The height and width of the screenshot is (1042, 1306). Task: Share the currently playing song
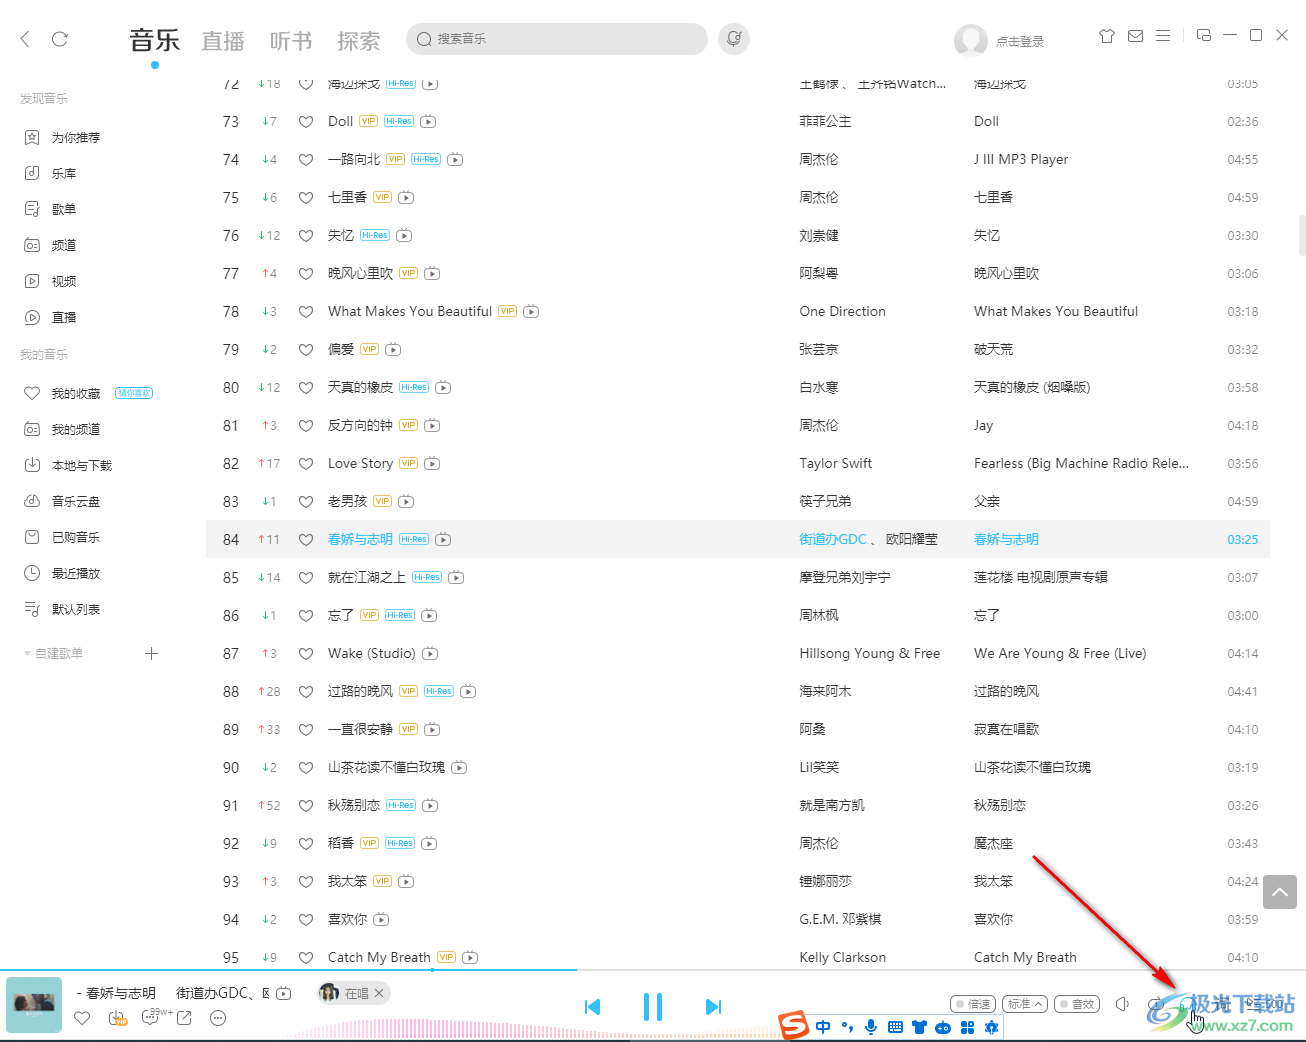tap(184, 1018)
